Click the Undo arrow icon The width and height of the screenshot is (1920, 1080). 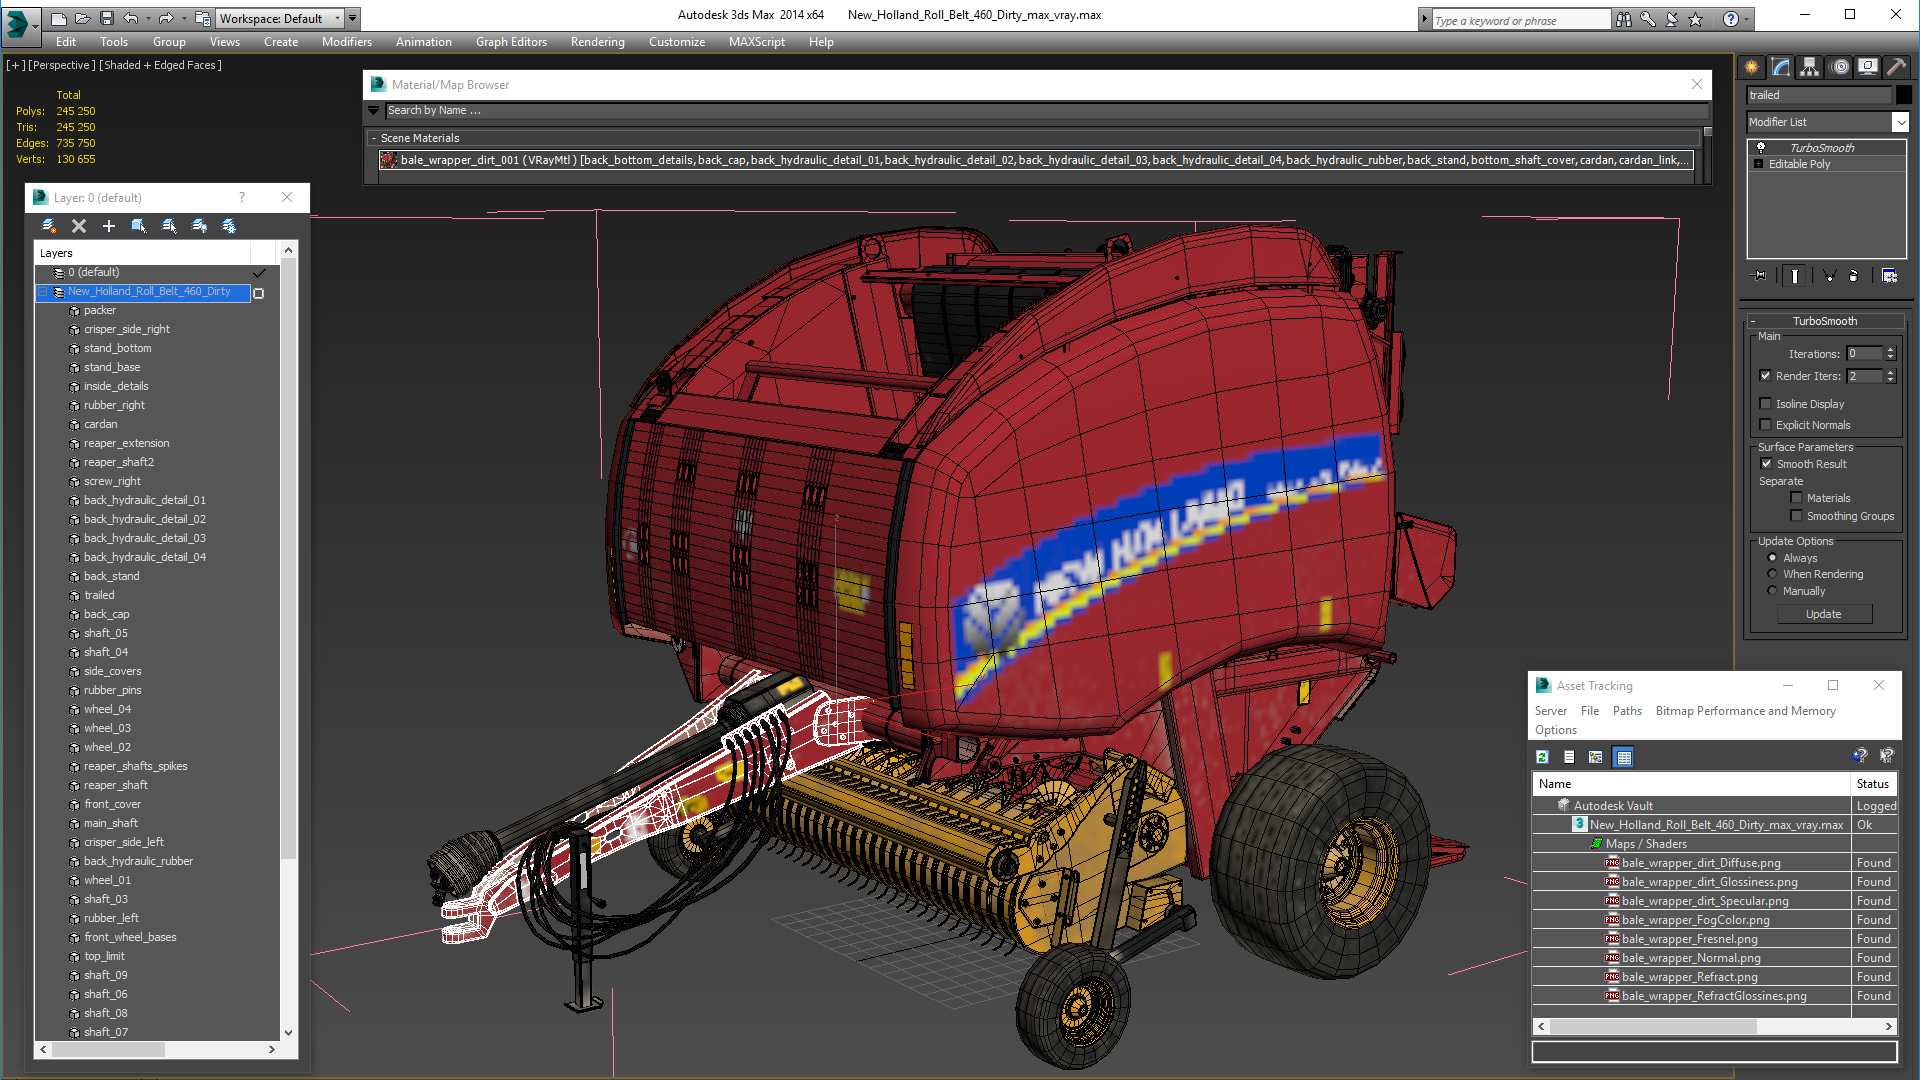[x=131, y=18]
